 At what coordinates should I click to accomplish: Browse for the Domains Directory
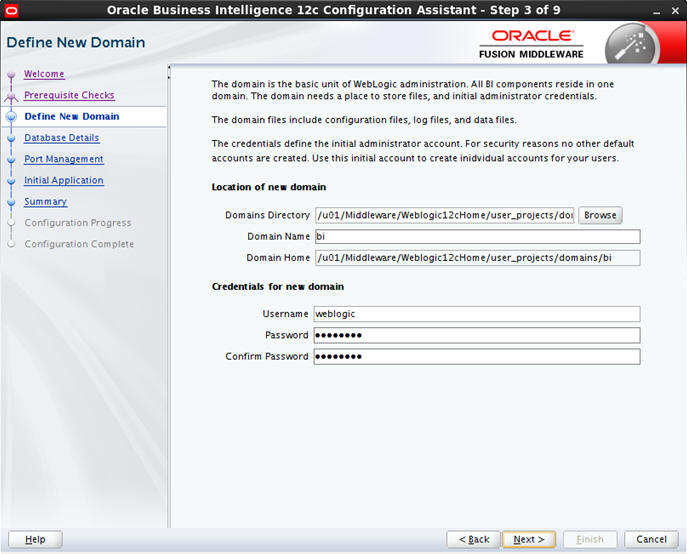600,215
